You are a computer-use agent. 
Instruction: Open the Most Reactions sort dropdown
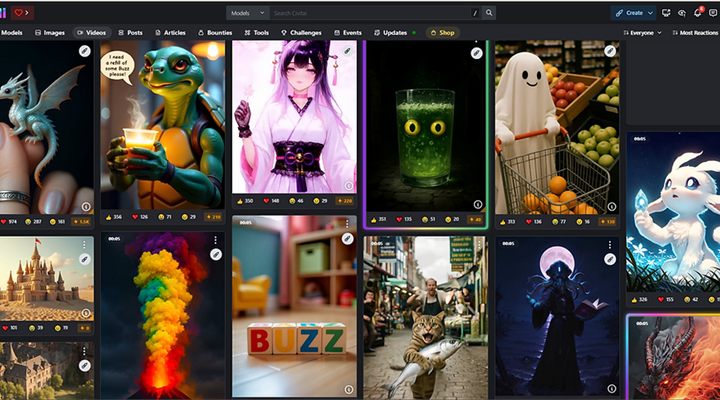point(695,33)
